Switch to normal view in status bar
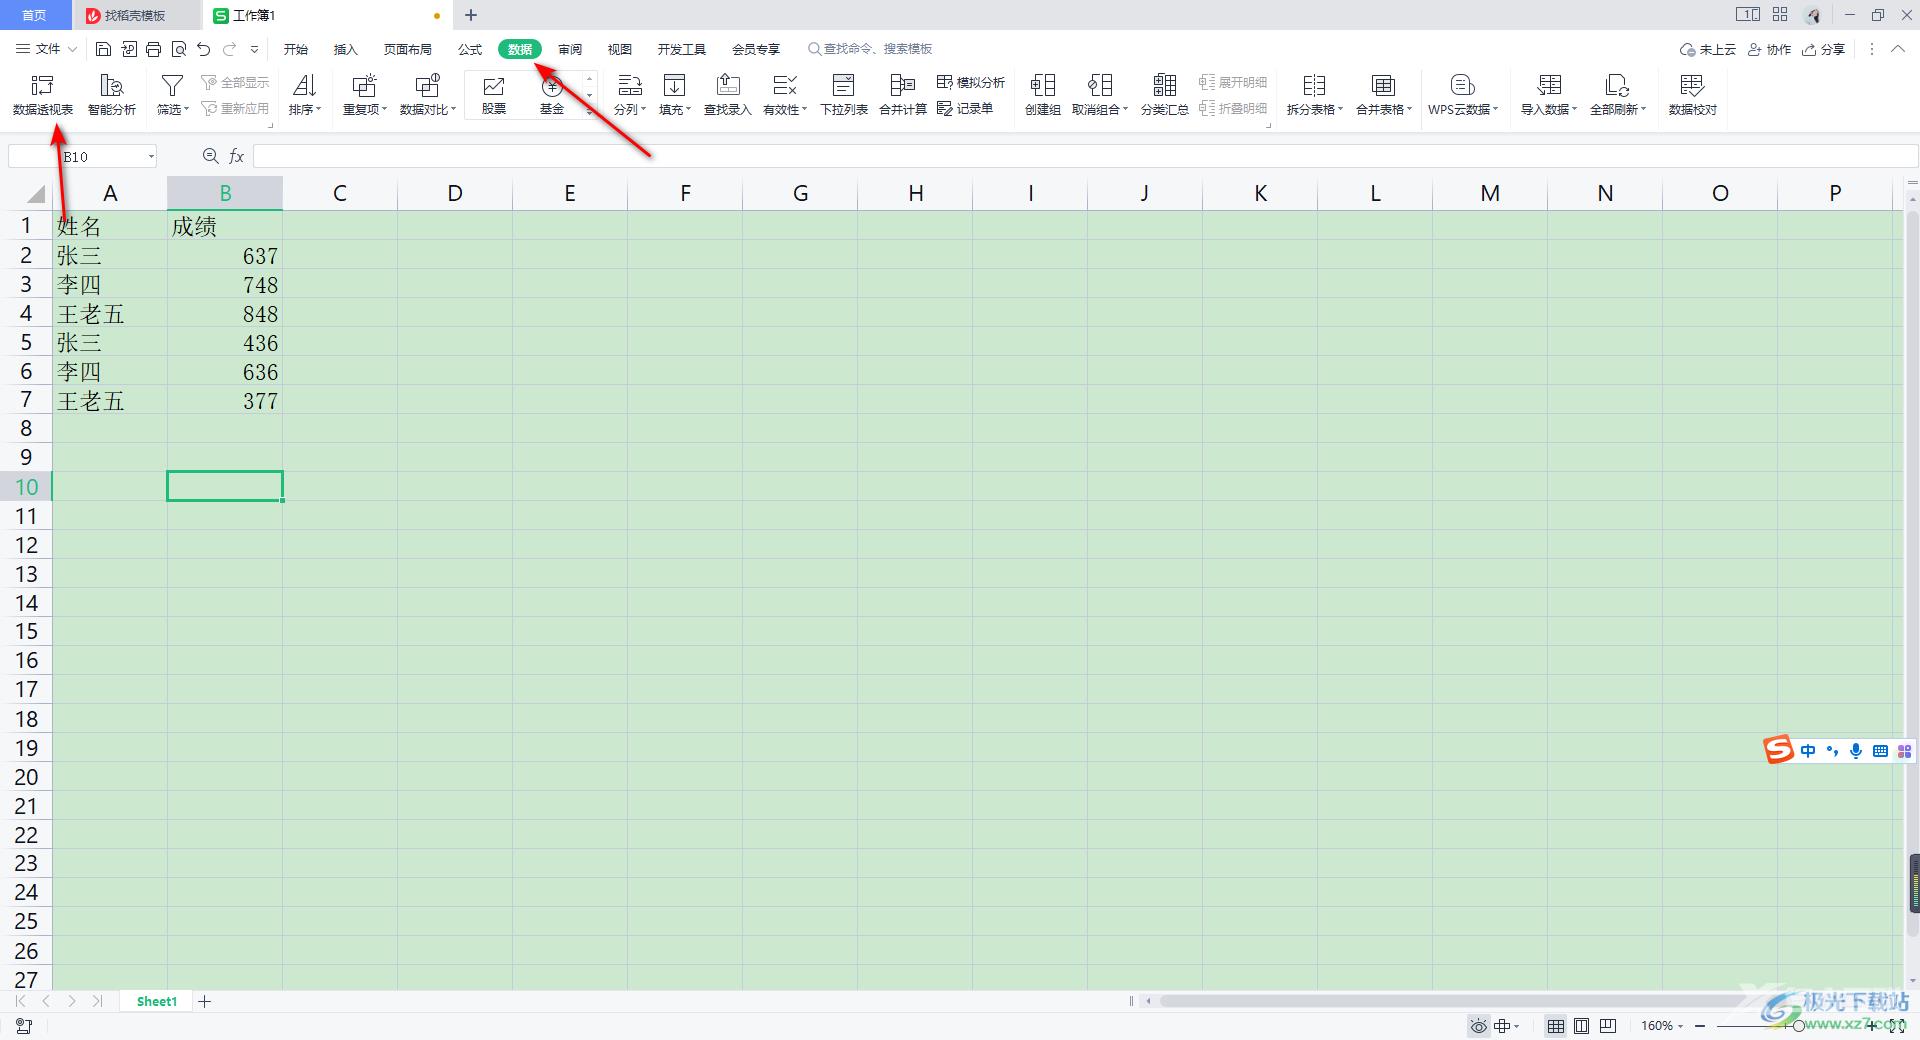Screen dimensions: 1920x1040 [1556, 1026]
